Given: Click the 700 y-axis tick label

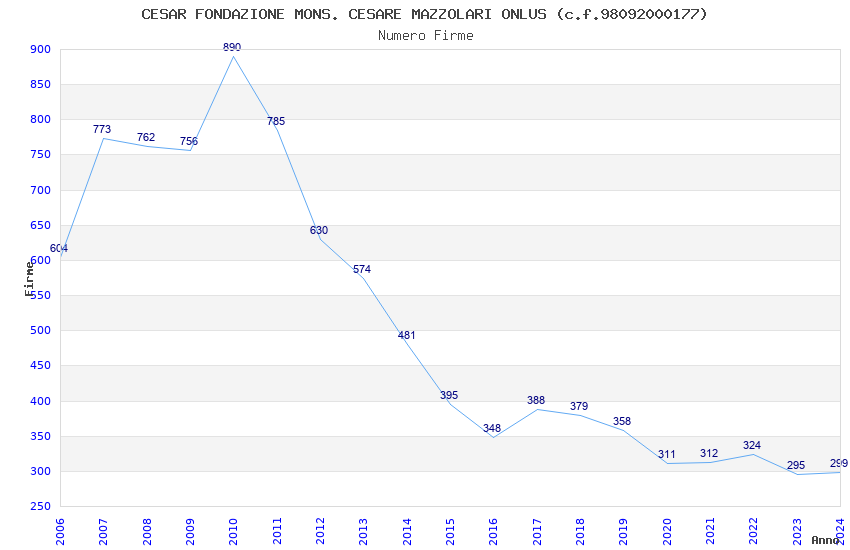Looking at the screenshot, I should pyautogui.click(x=41, y=190).
